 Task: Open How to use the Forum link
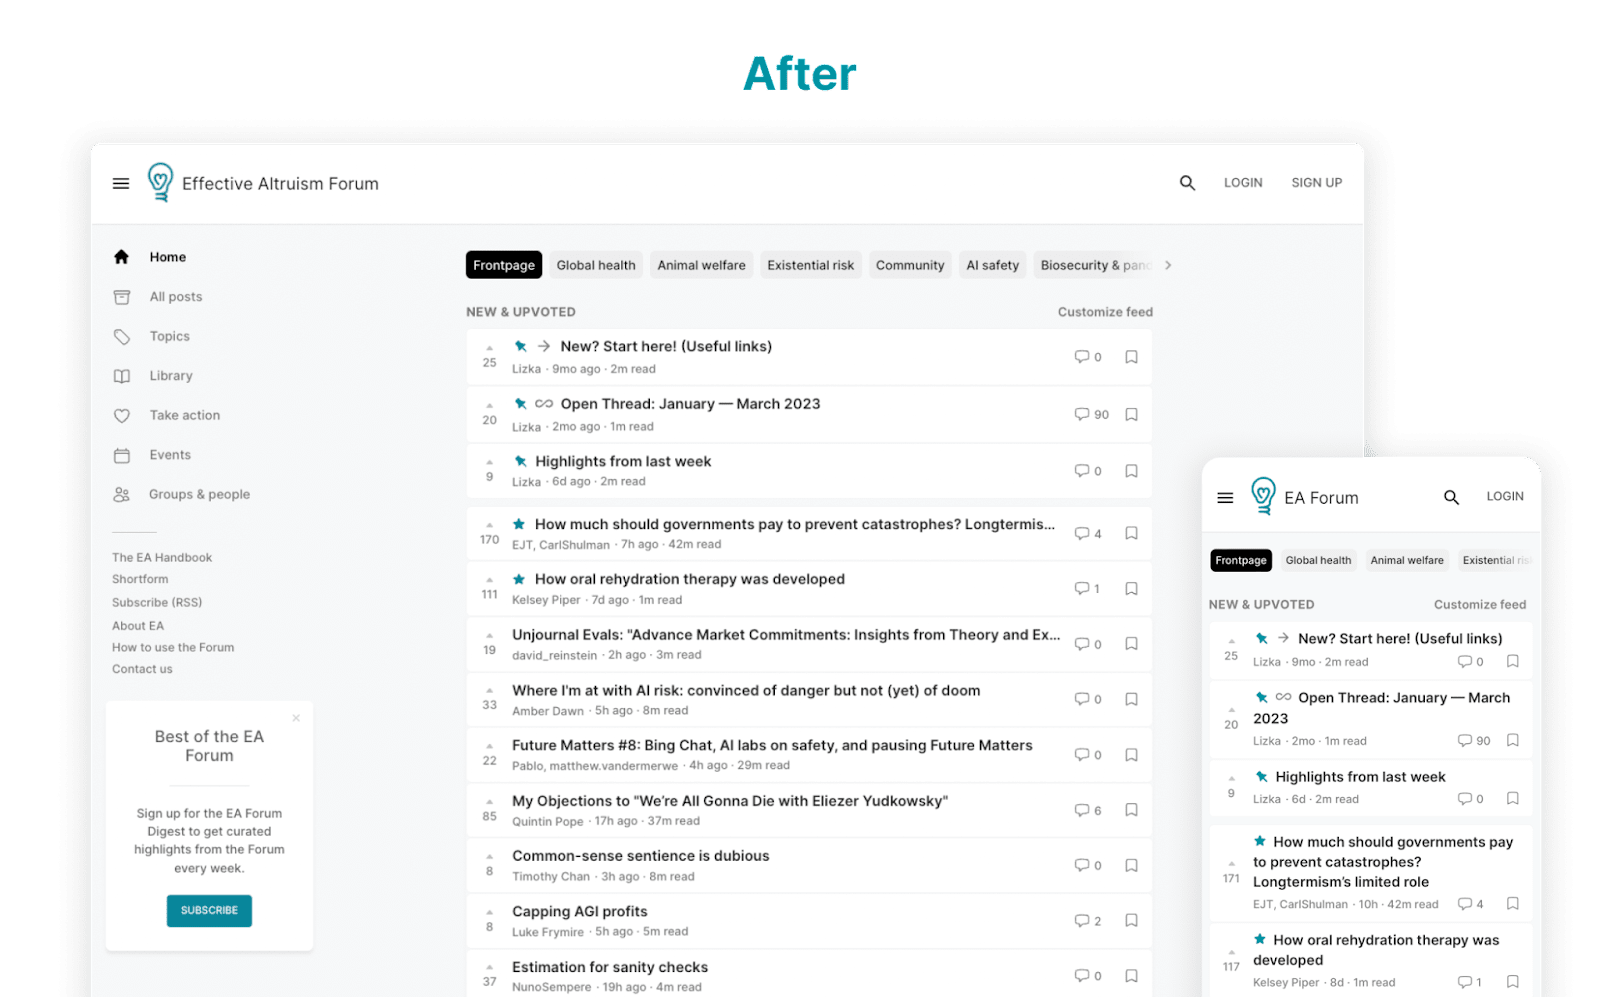pyautogui.click(x=173, y=647)
